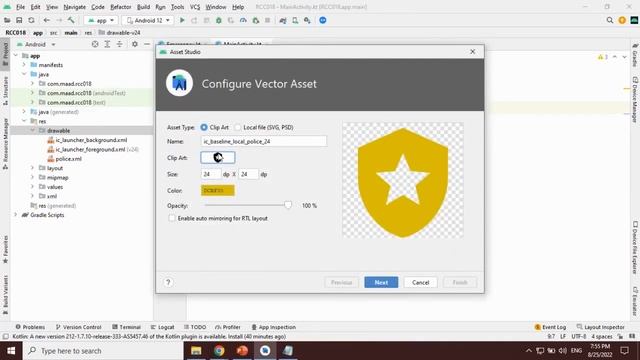Run the app with the green play icon
This screenshot has width=640, height=360.
coord(182,20)
